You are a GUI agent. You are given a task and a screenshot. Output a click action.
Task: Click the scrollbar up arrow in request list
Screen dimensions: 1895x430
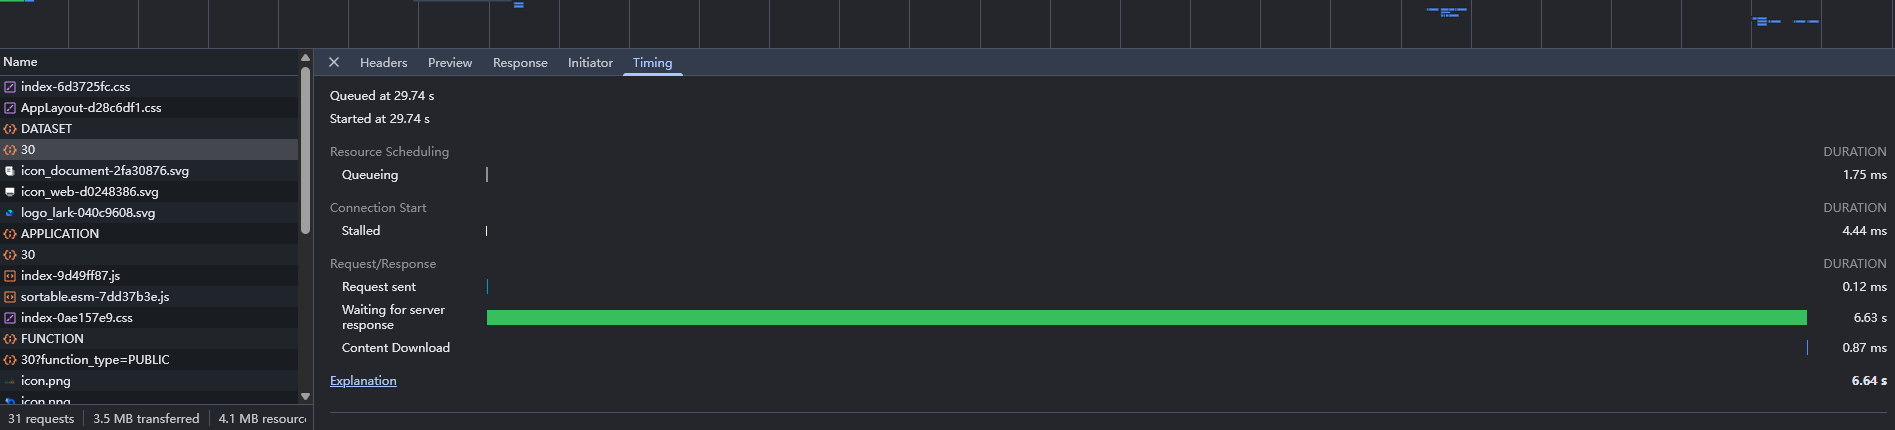(x=305, y=58)
